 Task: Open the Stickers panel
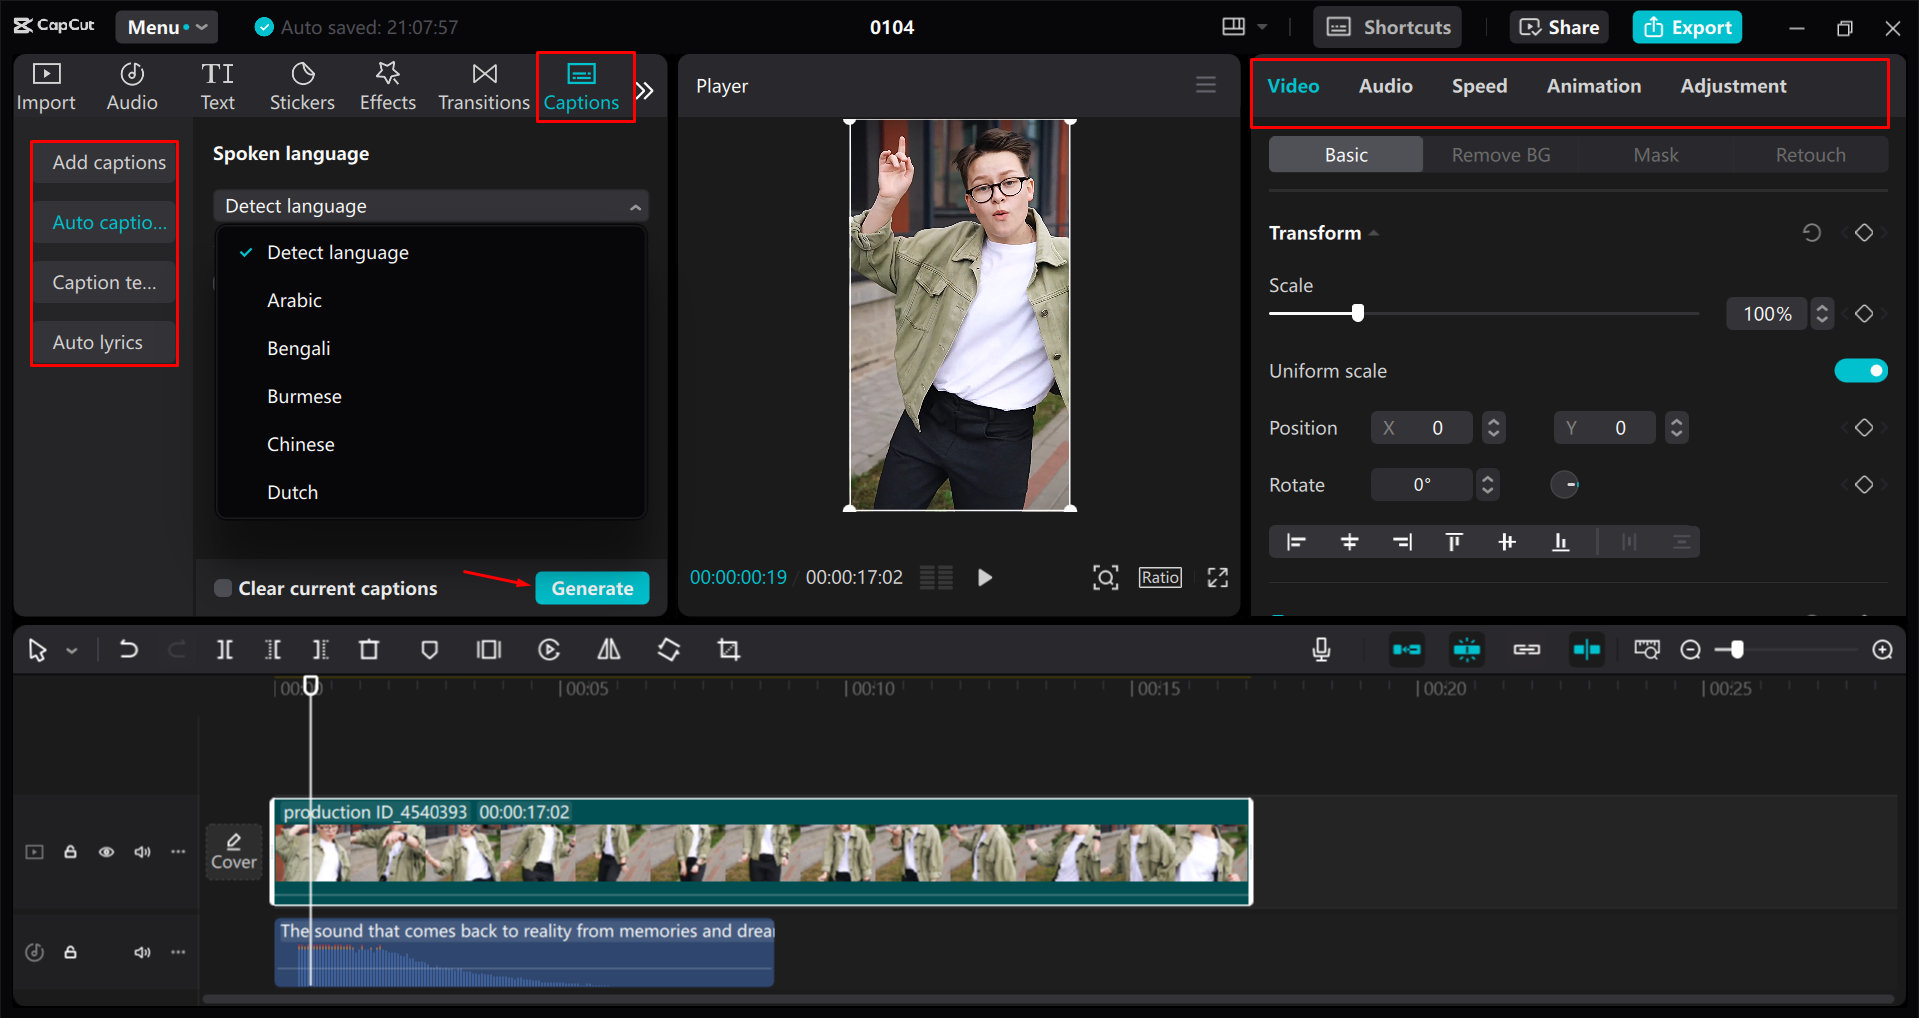[x=302, y=85]
